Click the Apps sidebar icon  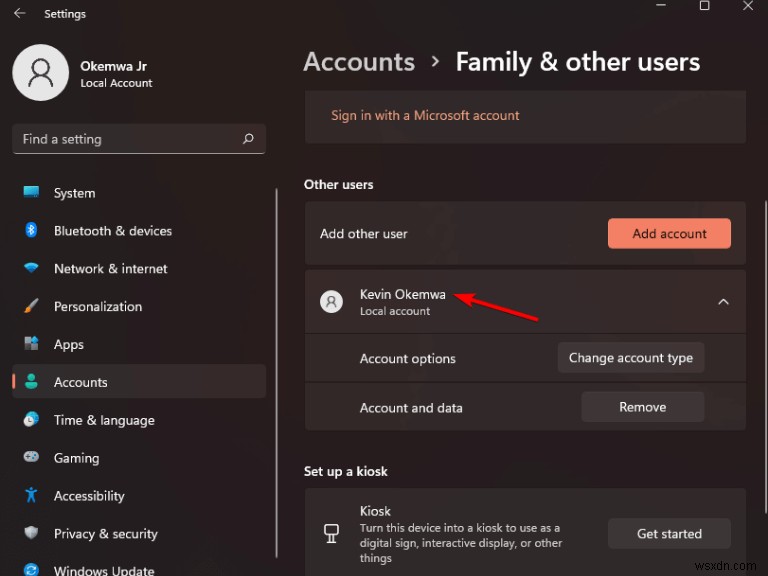click(x=31, y=345)
